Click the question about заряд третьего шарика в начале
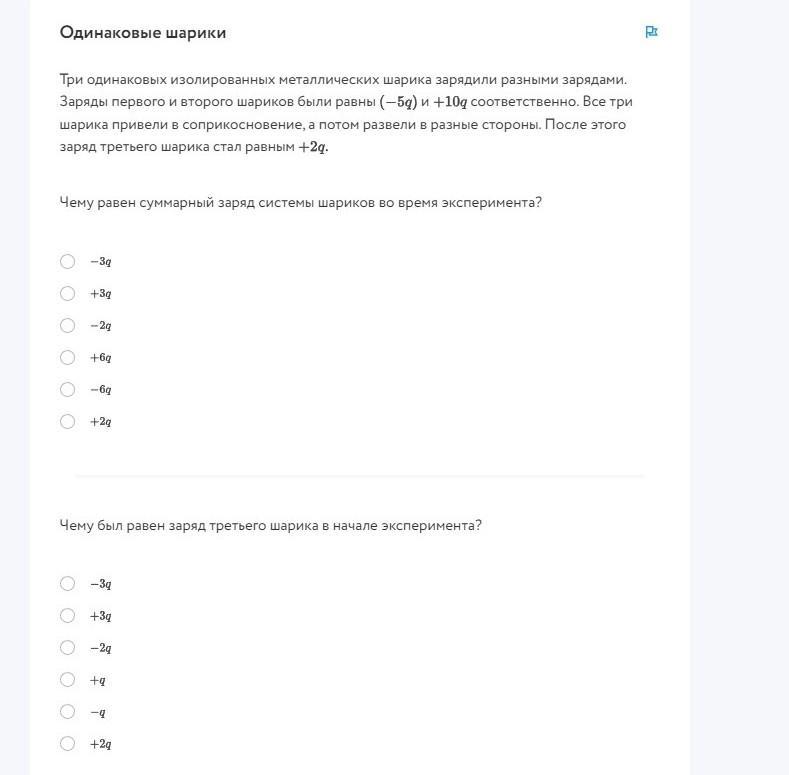789x775 pixels. pos(270,525)
